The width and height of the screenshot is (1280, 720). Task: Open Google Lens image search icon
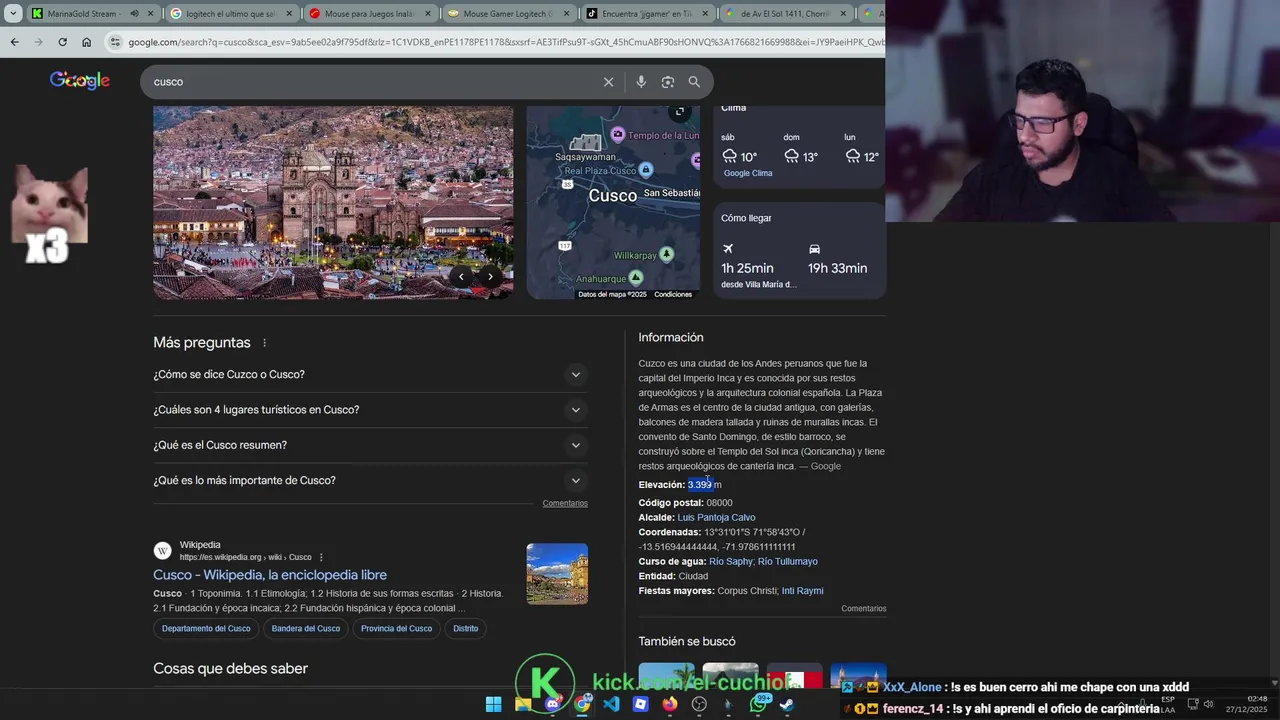(668, 82)
